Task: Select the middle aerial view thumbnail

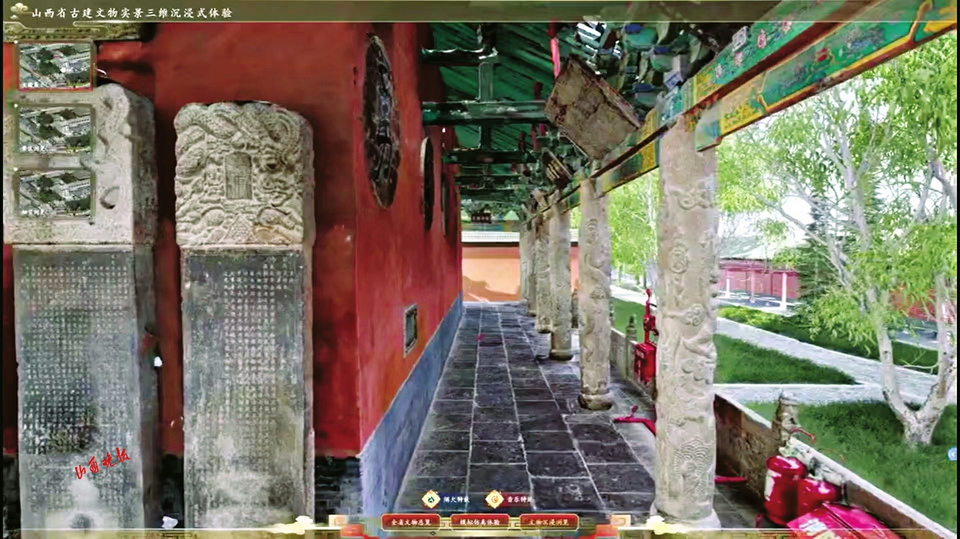Action: [x=55, y=129]
